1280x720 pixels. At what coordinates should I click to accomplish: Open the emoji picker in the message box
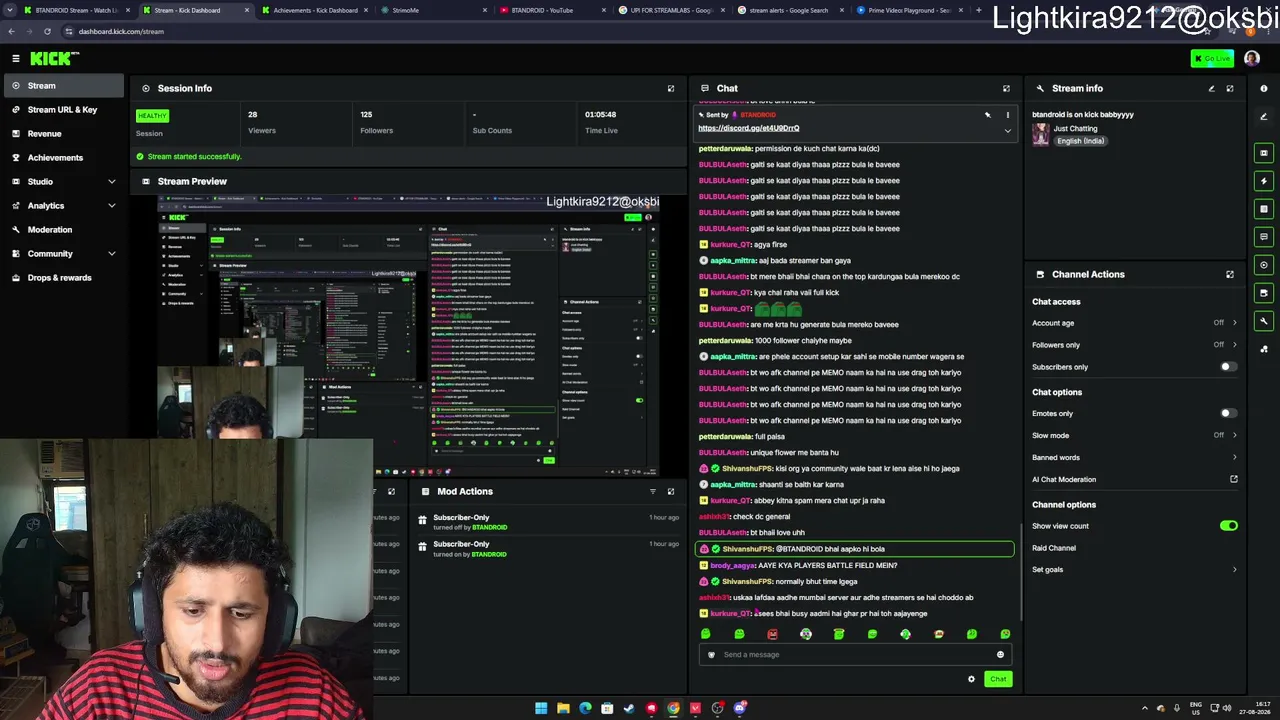pos(1000,655)
